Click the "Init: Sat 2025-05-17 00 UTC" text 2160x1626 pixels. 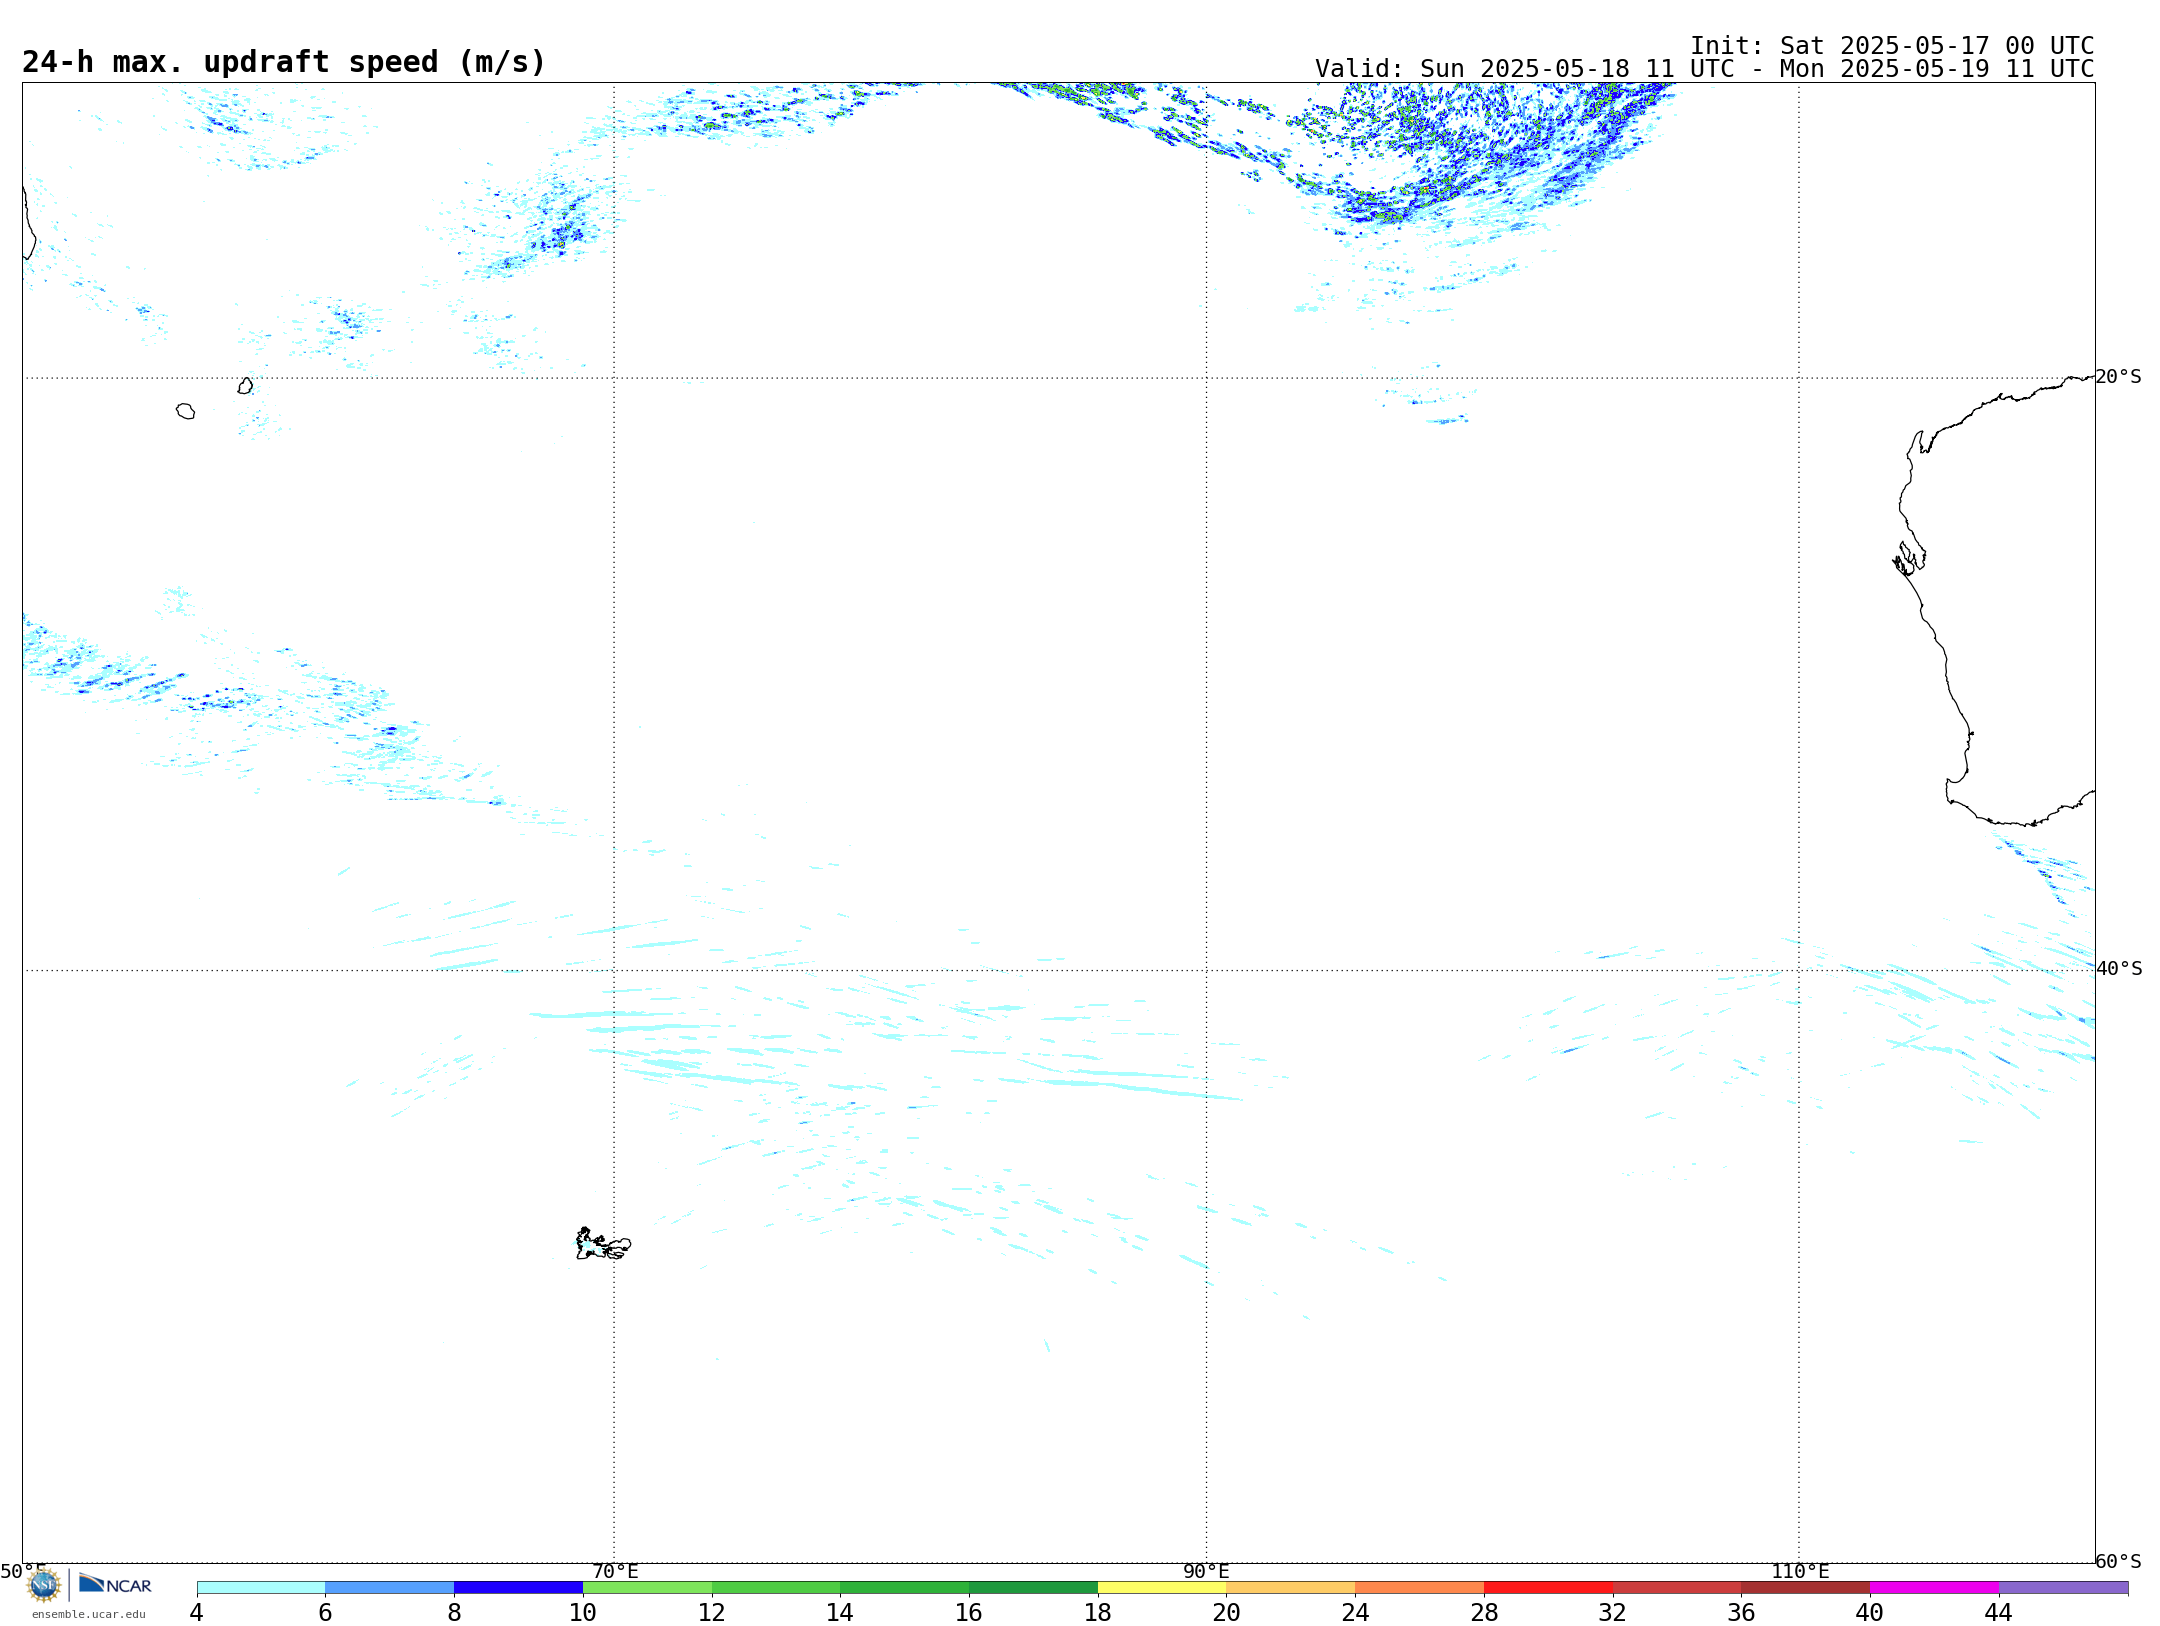pos(1892,46)
